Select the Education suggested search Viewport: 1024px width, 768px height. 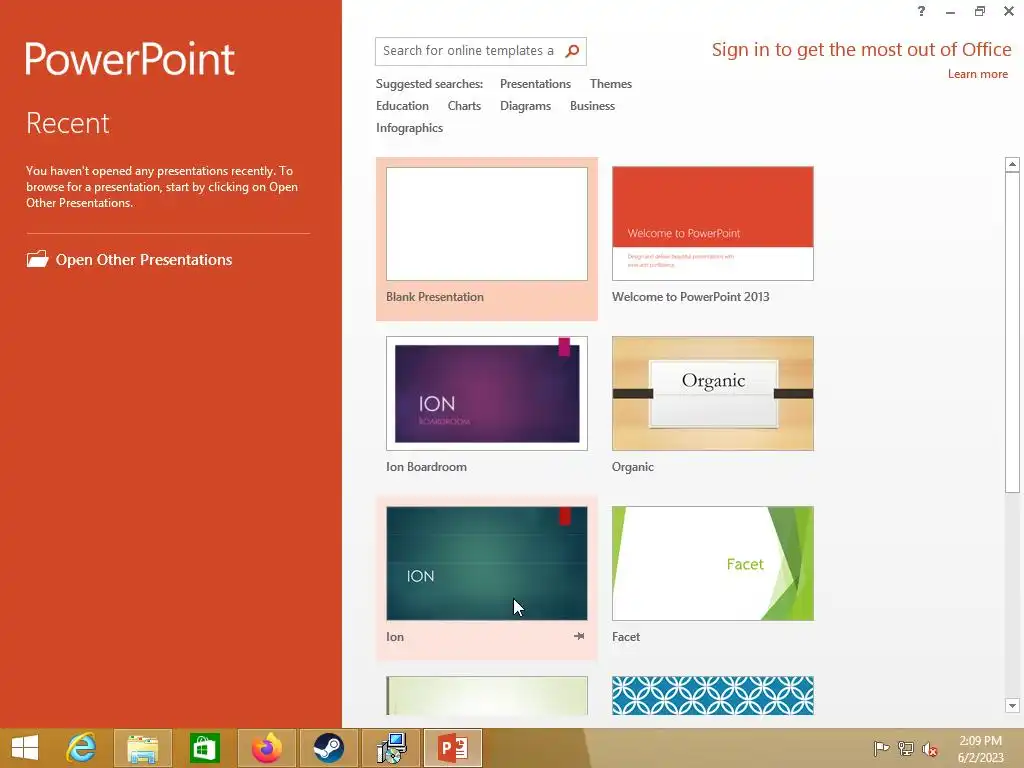[x=402, y=106]
